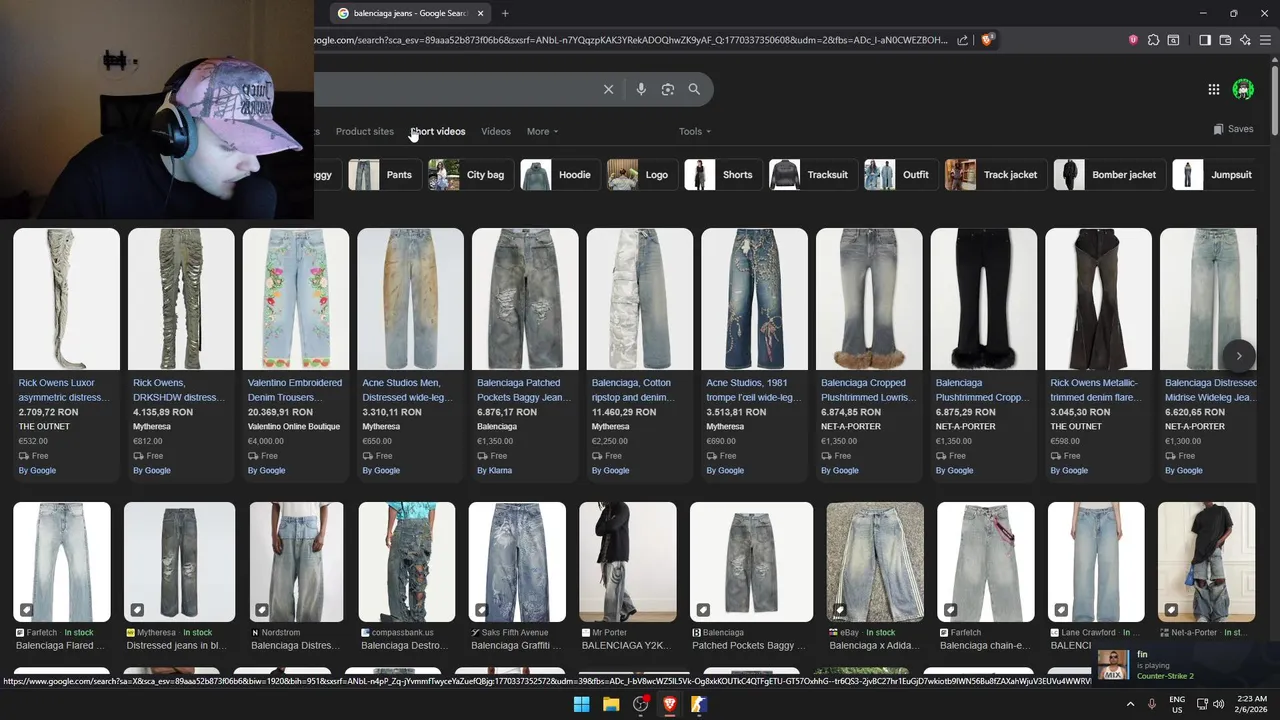Open the Google account avatar

tap(1243, 90)
